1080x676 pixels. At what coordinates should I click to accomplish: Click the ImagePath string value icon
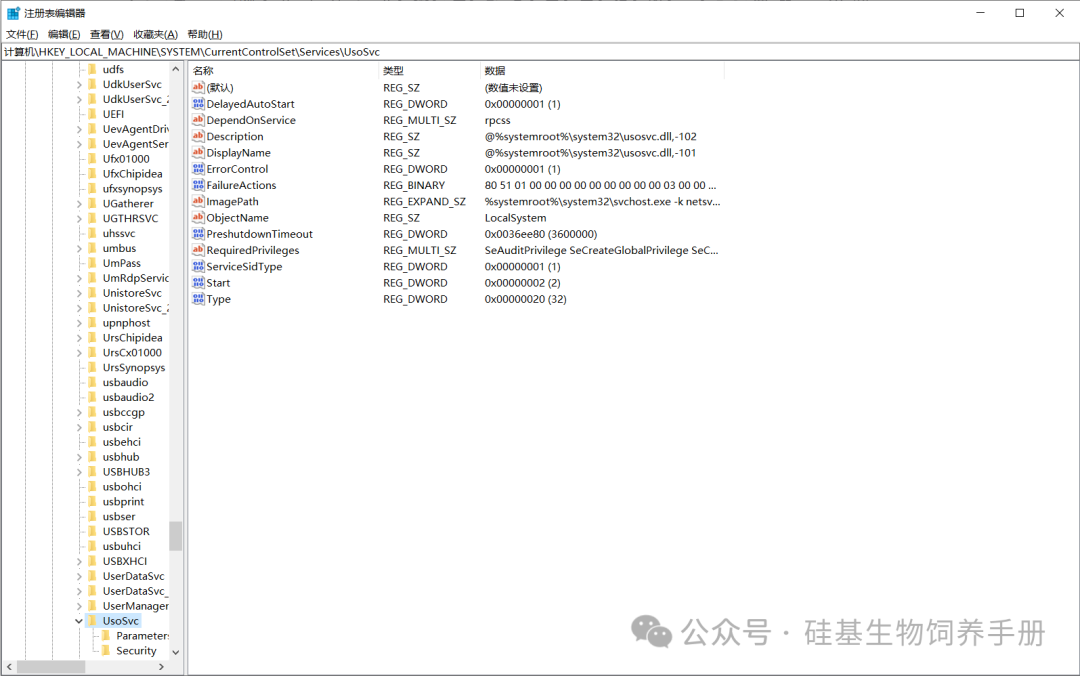(198, 201)
